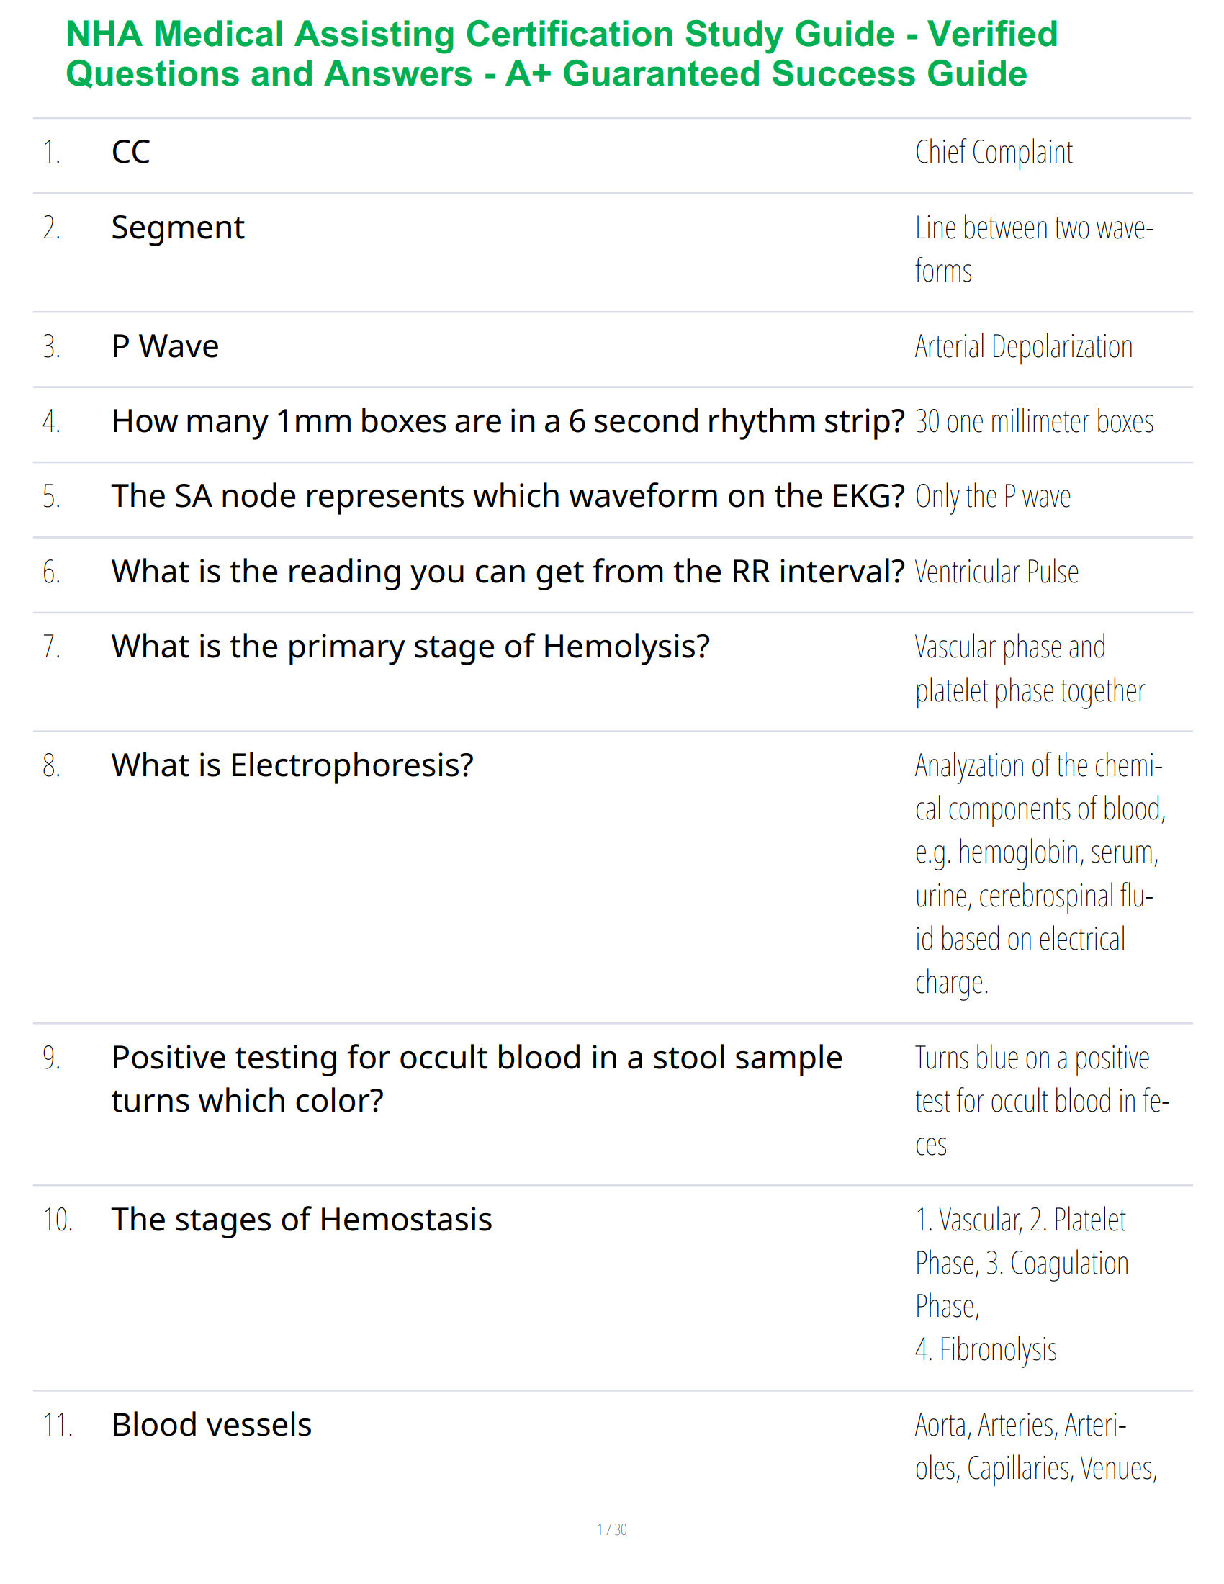The width and height of the screenshot is (1224, 1584).
Task: Click the Arterial Depolarization answer
Action: (1023, 347)
